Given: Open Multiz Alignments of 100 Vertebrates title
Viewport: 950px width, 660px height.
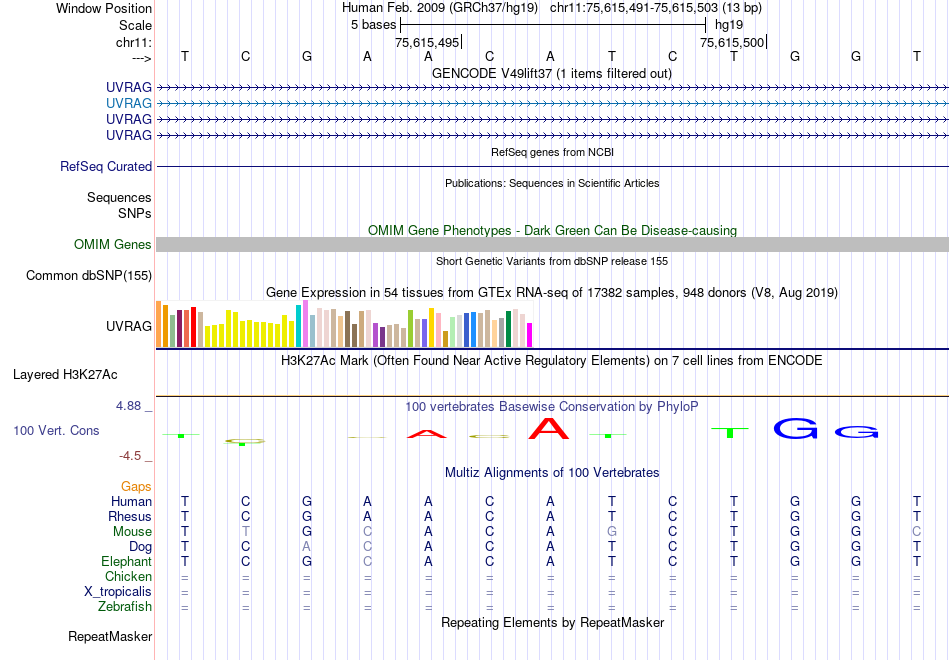Looking at the screenshot, I should pos(552,473).
